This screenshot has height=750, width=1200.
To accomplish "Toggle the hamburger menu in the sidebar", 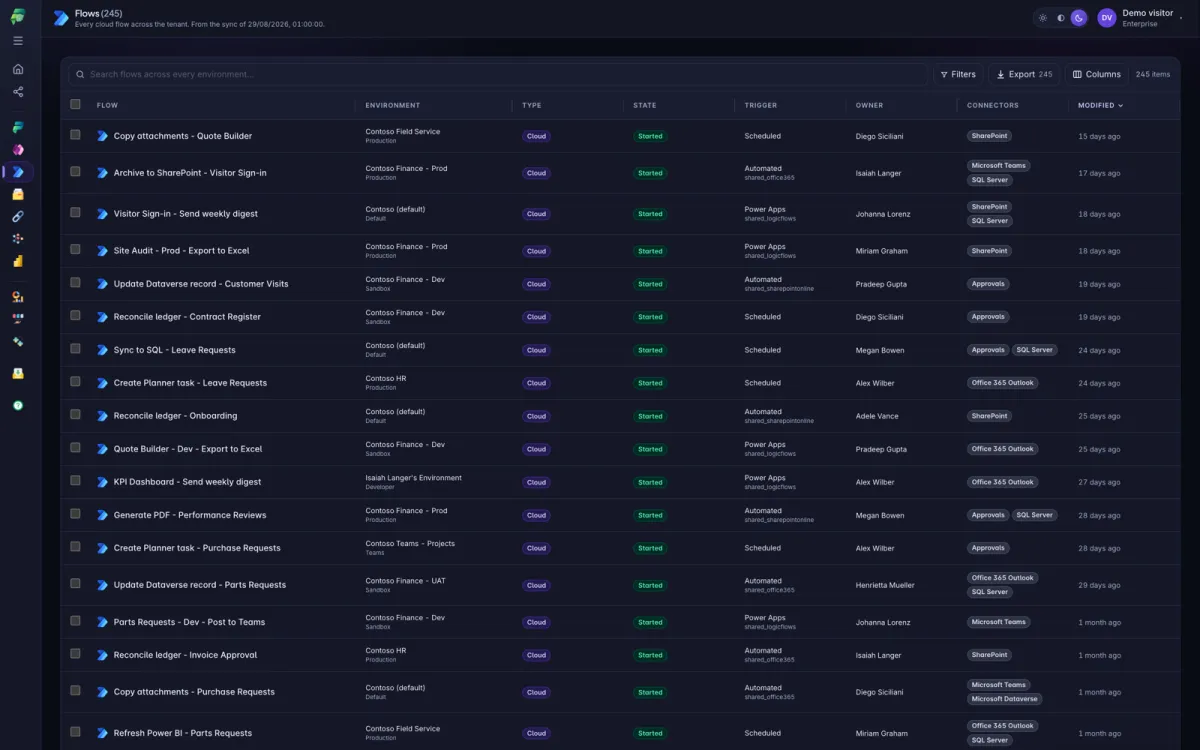I will click(18, 41).
